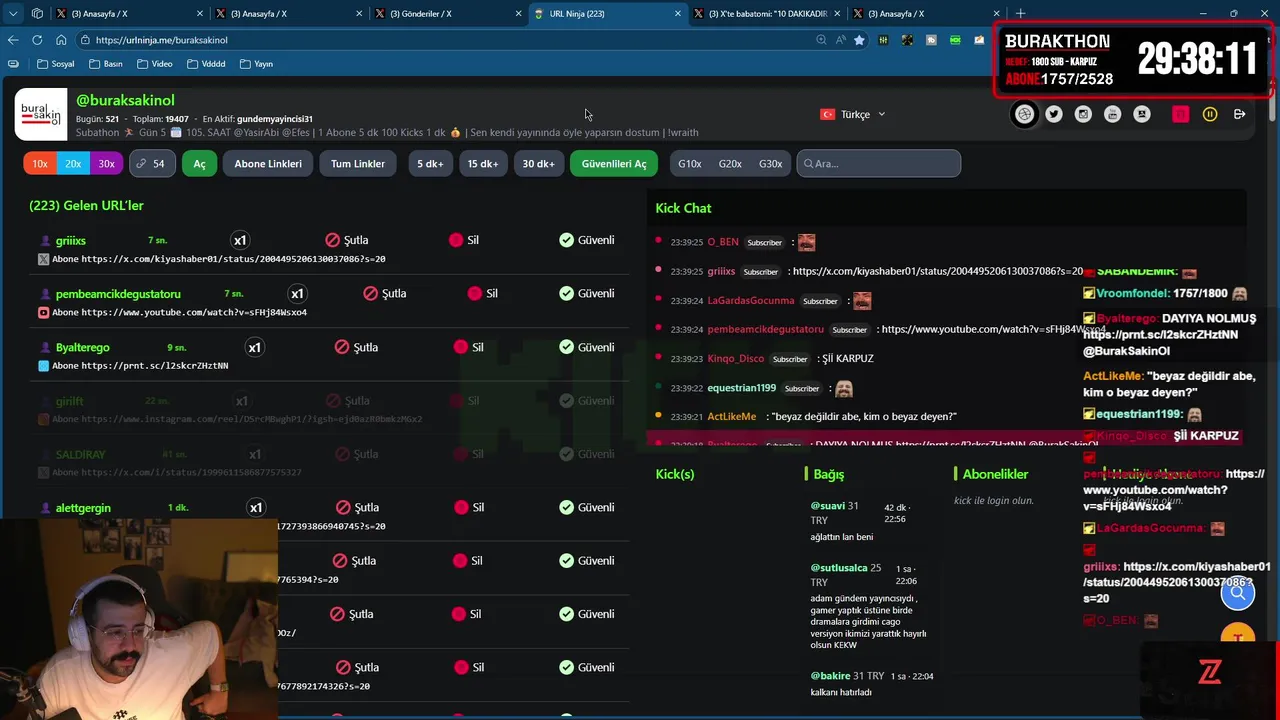This screenshot has width=1280, height=720.
Task: Mark griiixs link as Güvenli
Action: [587, 240]
